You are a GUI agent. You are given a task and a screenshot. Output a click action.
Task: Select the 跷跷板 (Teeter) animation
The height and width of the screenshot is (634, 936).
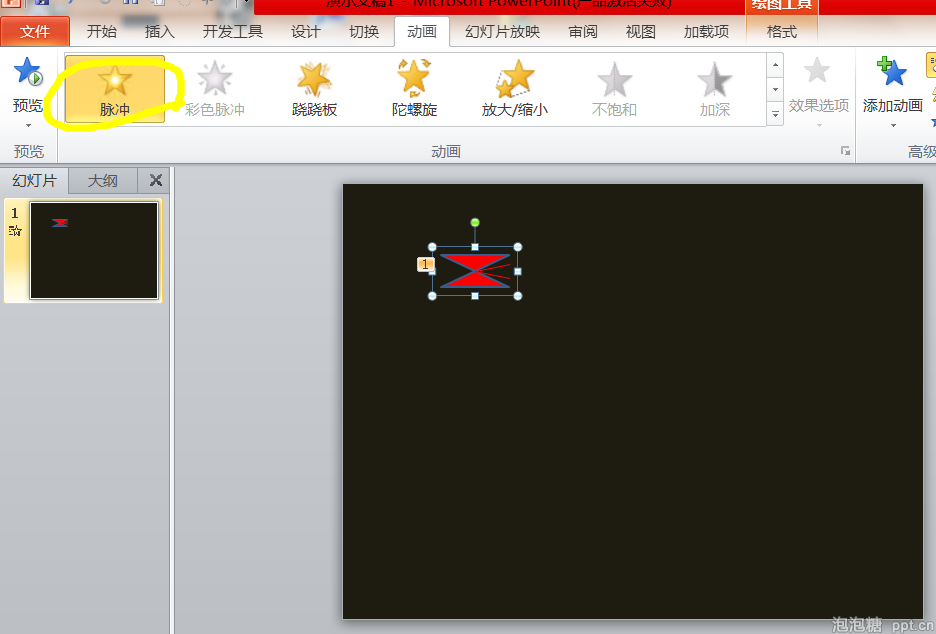click(x=314, y=89)
